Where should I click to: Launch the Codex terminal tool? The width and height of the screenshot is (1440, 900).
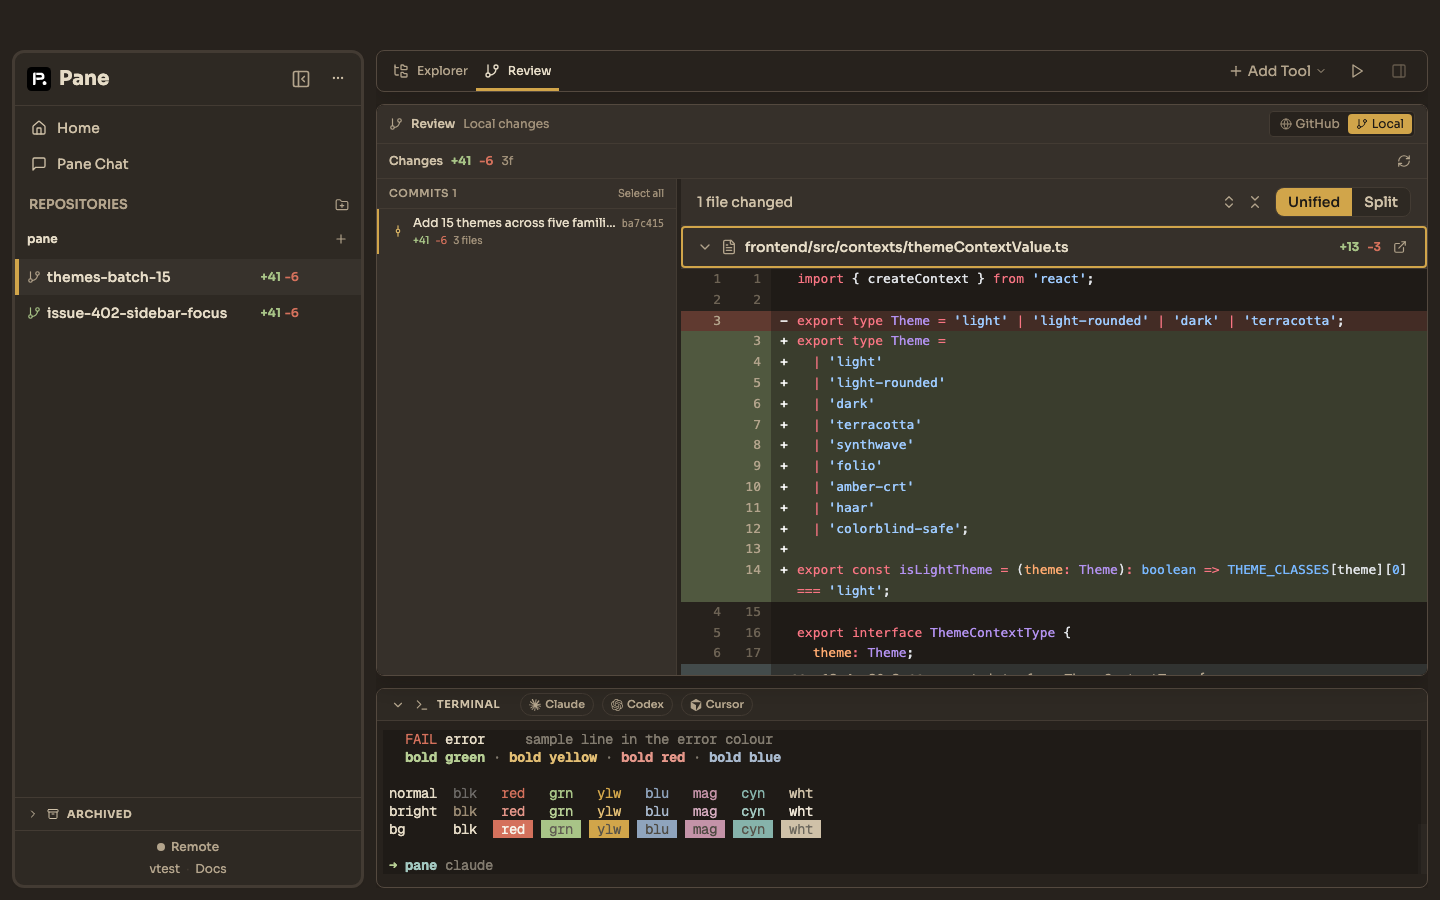[x=637, y=705]
